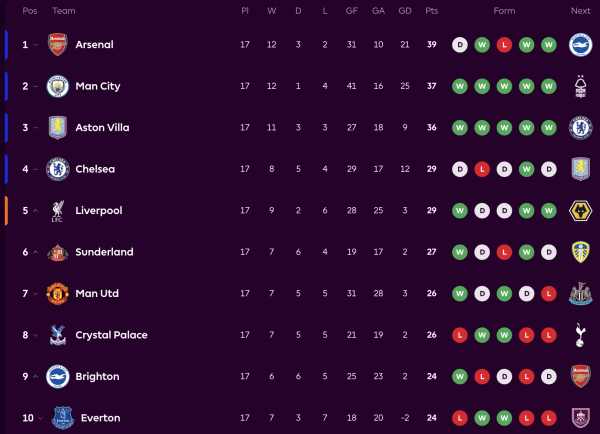Image resolution: width=600 pixels, height=434 pixels.
Task: Click the Man City club crest
Action: click(x=57, y=86)
